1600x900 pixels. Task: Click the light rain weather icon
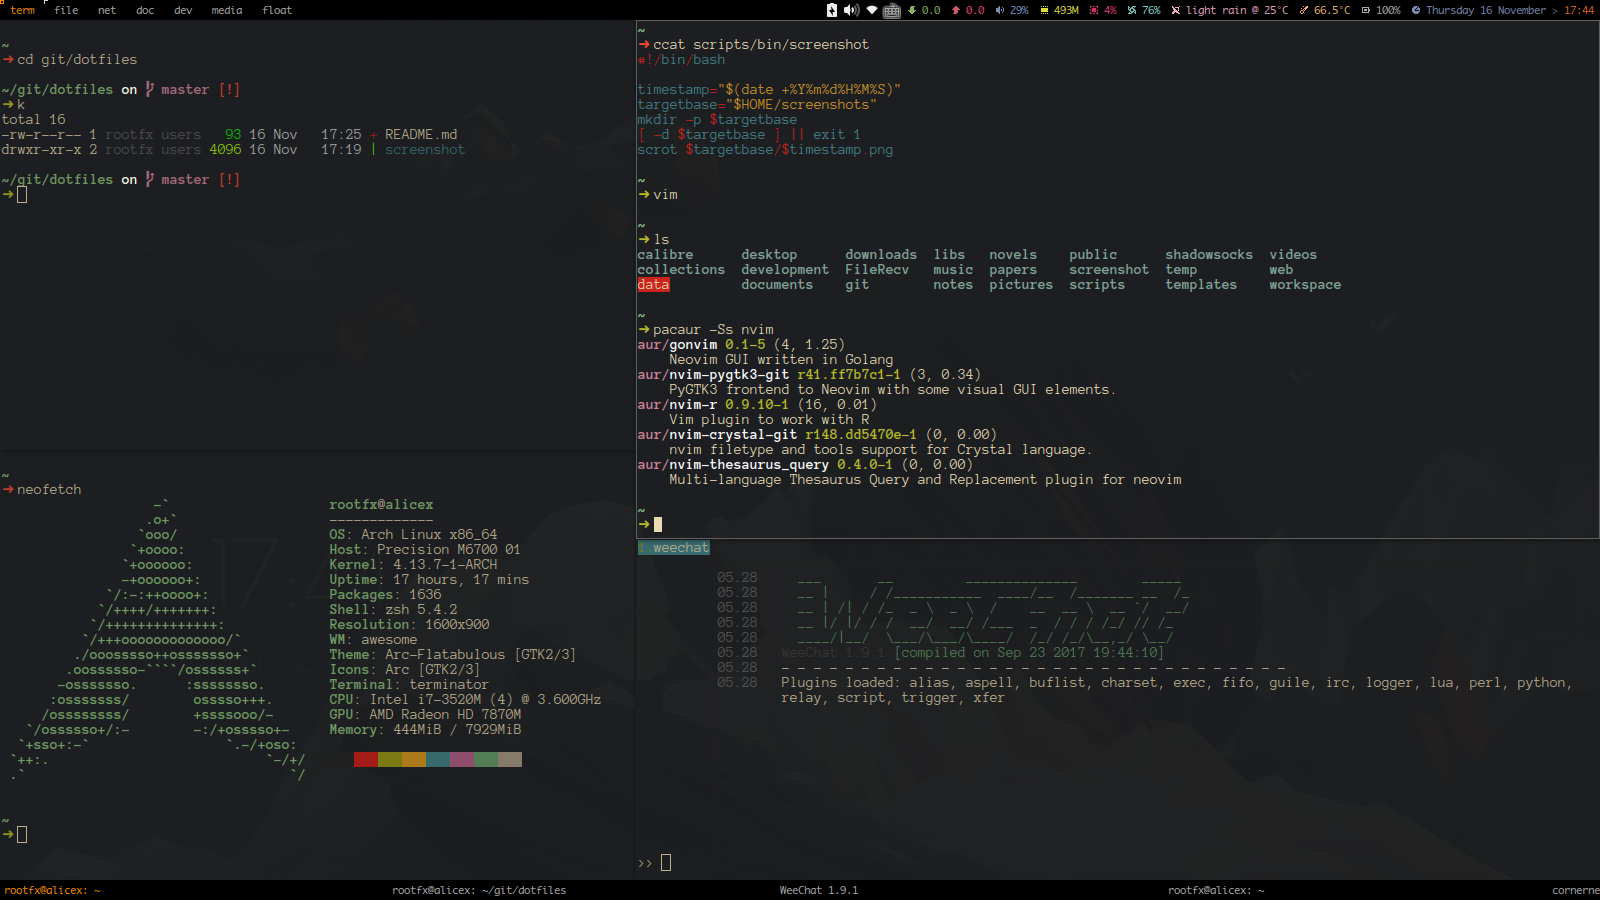point(1176,10)
